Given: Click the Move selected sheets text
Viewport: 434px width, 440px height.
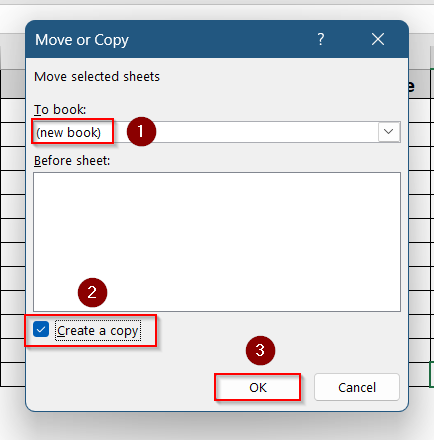Looking at the screenshot, I should (x=97, y=77).
